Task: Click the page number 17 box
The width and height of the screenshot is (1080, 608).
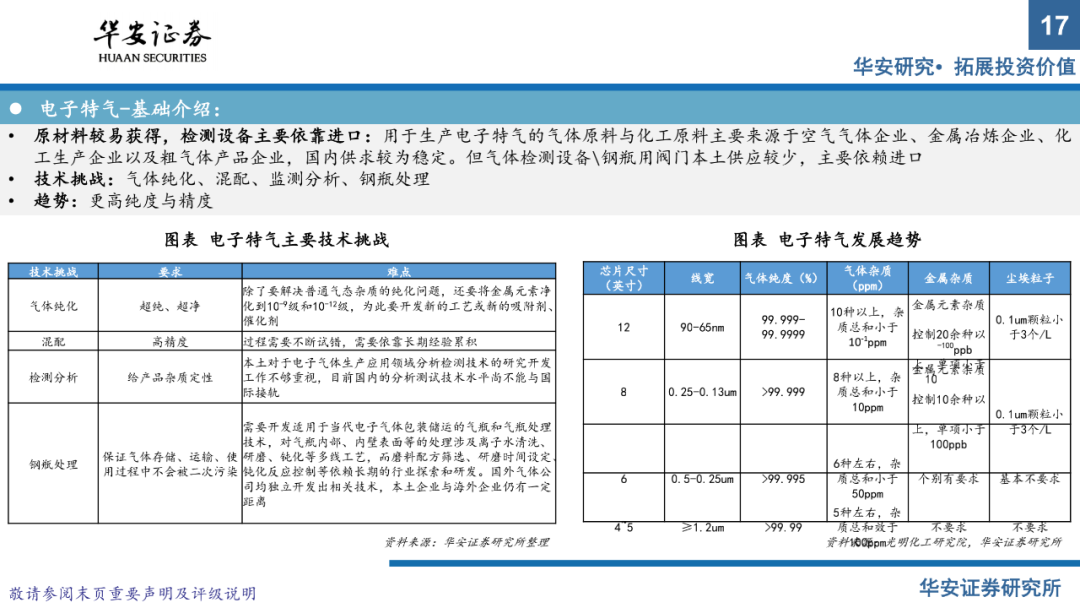Action: [x=1054, y=25]
